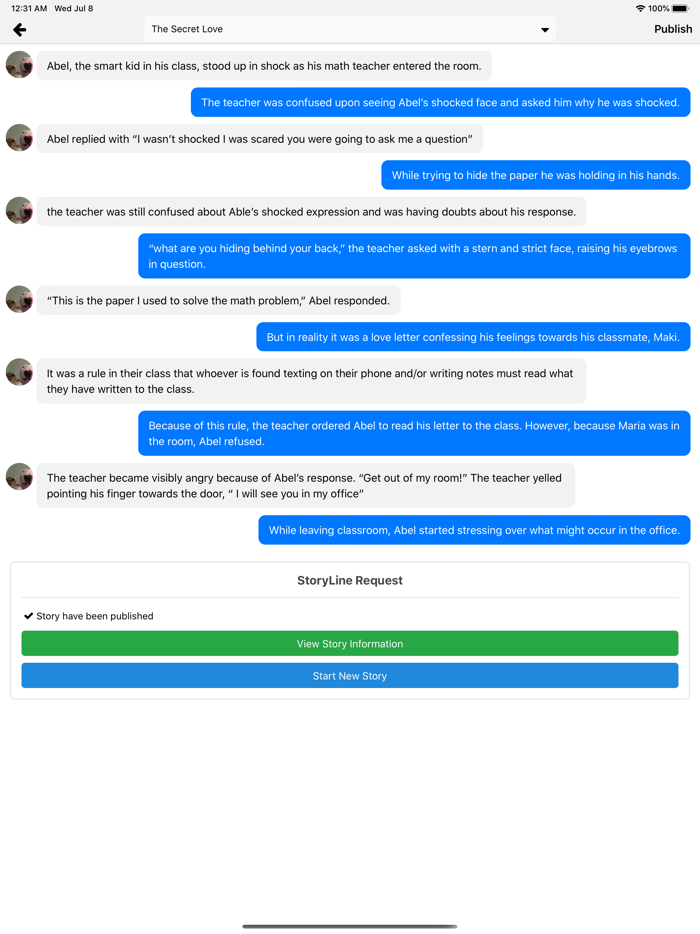The image size is (700, 934).
Task: Click the avatar beside the angry teacher message
Action: point(19,477)
